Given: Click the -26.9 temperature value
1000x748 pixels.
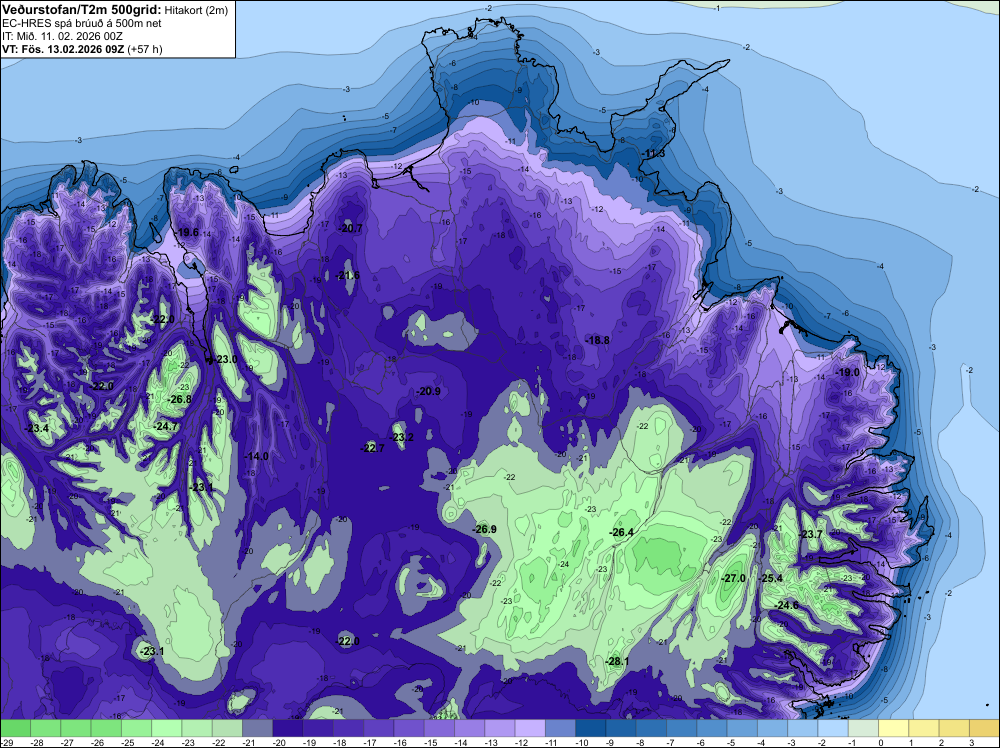Looking at the screenshot, I should pos(485,529).
